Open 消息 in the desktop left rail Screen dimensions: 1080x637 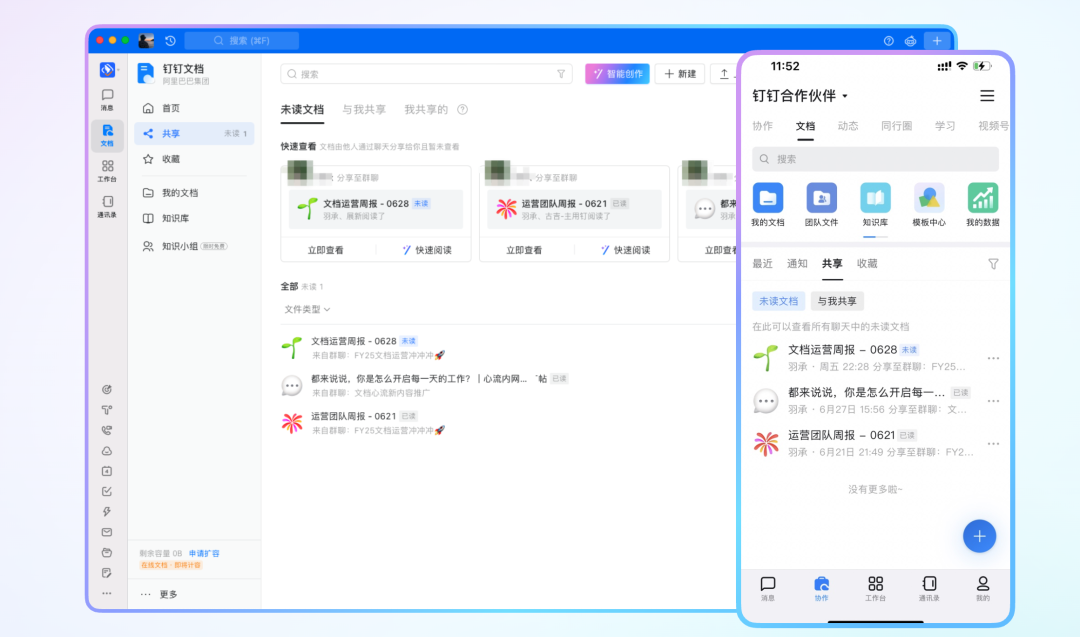[107, 99]
